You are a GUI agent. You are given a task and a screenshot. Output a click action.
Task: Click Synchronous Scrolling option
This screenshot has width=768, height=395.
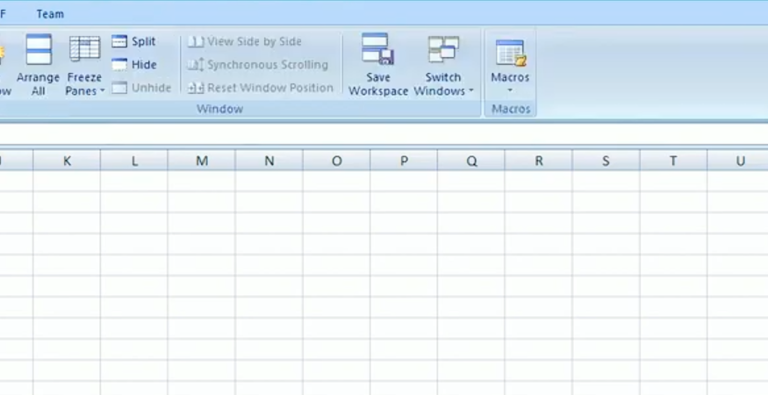[258, 65]
